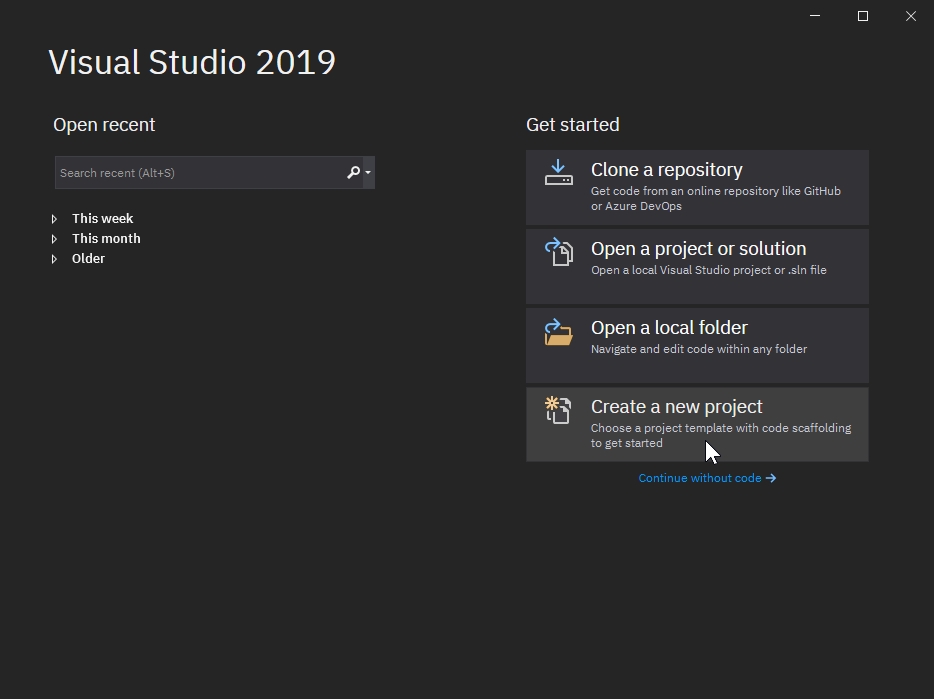Screen dimensions: 934x699
Task: Choose the Open a project or solution title
Action: (698, 249)
